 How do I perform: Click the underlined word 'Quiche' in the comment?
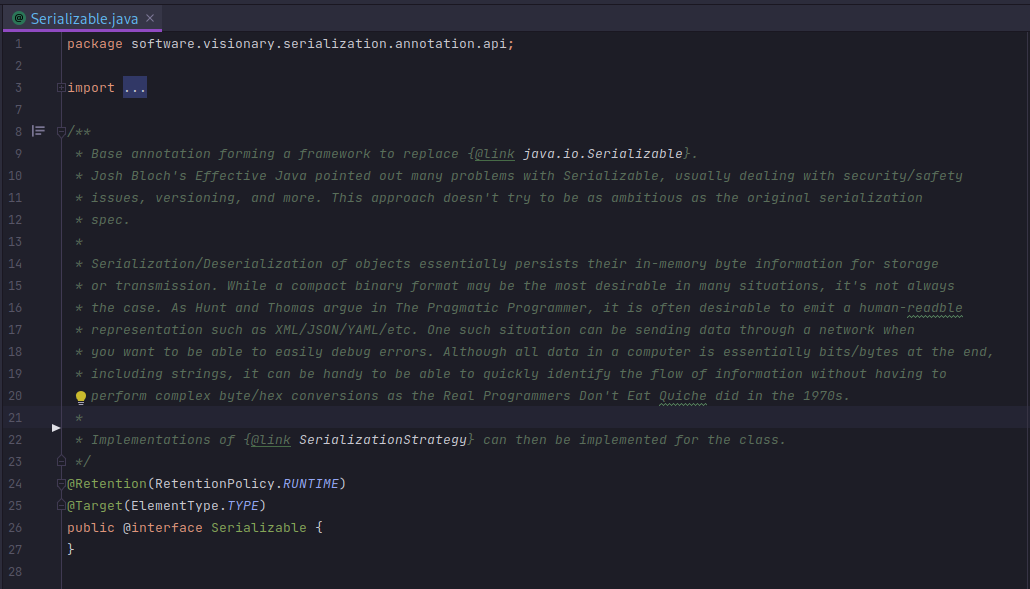coord(682,396)
